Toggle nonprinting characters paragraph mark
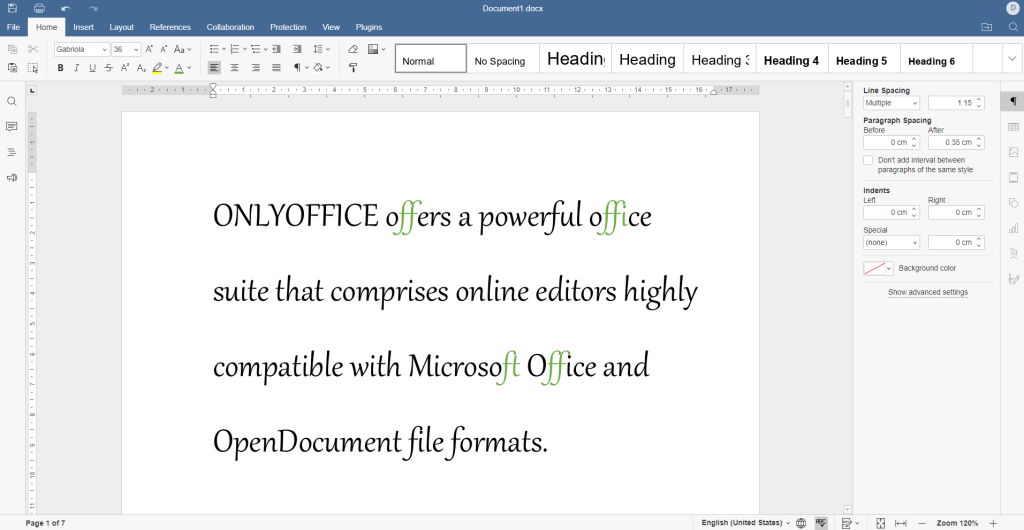This screenshot has width=1024, height=530. 298,68
